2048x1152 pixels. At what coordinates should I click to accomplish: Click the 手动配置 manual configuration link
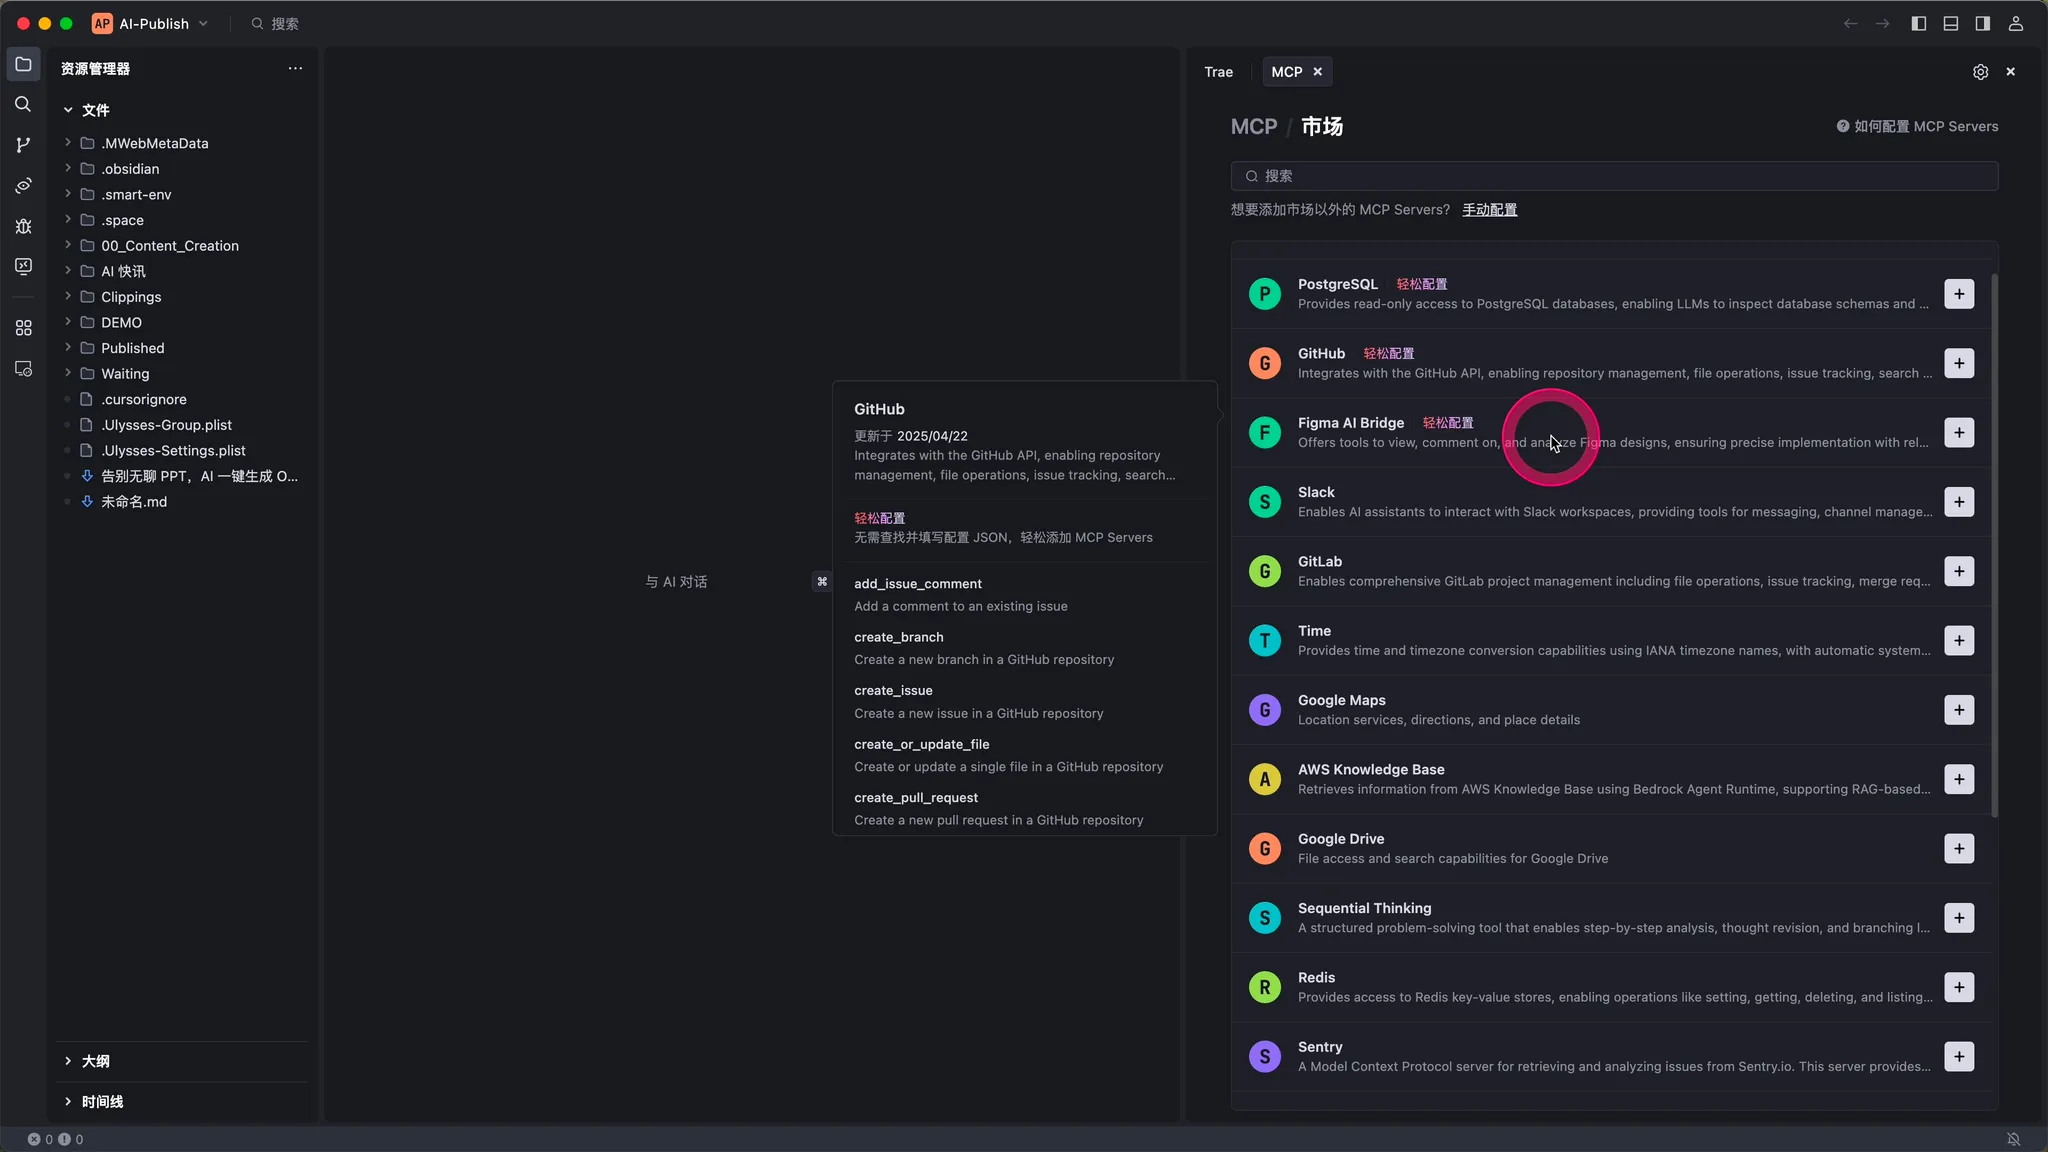coord(1489,210)
